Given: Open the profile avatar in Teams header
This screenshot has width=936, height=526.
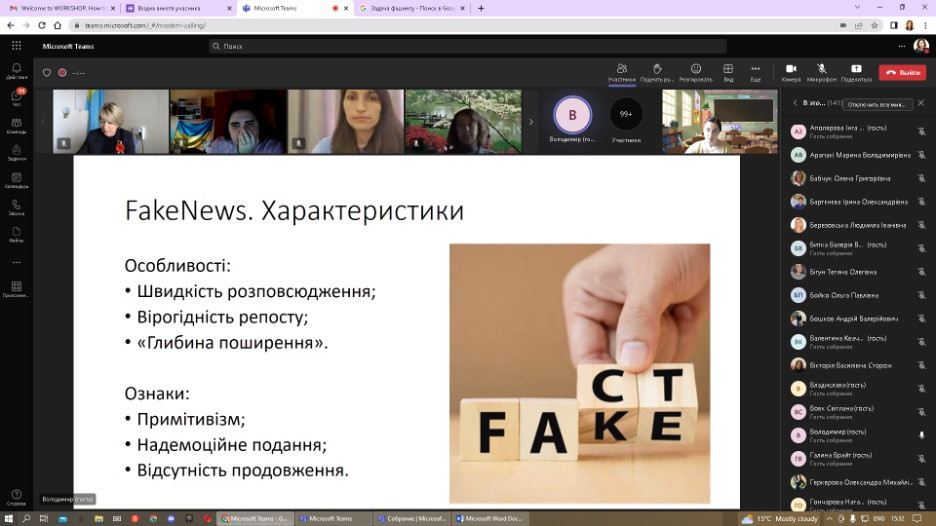Looking at the screenshot, I should (920, 46).
